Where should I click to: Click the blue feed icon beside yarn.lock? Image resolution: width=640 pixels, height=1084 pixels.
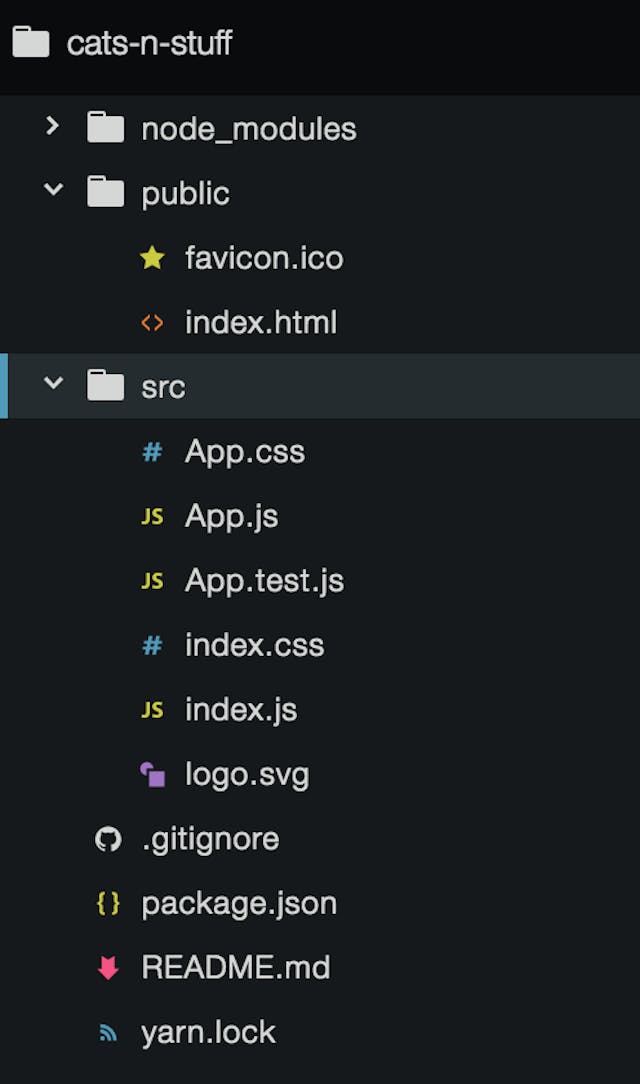pos(108,1032)
